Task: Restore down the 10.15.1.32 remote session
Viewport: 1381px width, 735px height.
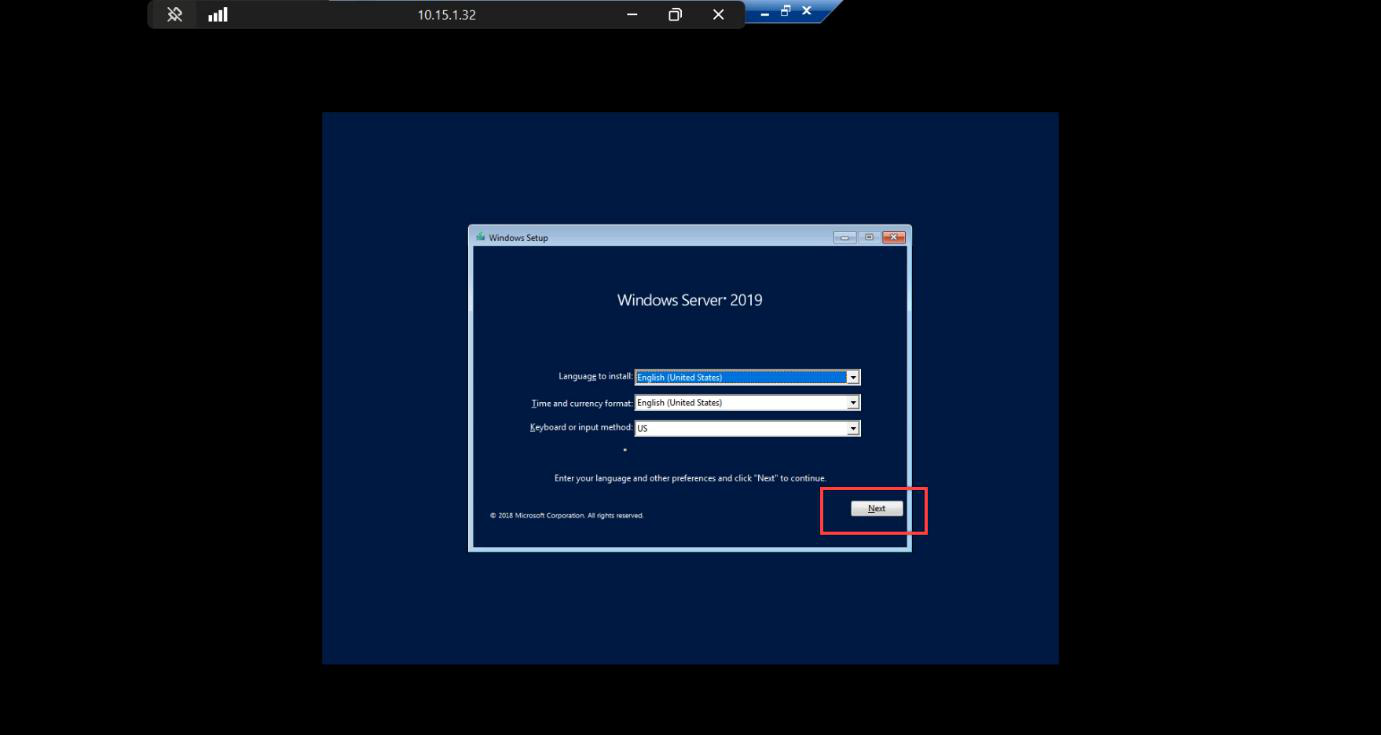Action: [x=675, y=15]
